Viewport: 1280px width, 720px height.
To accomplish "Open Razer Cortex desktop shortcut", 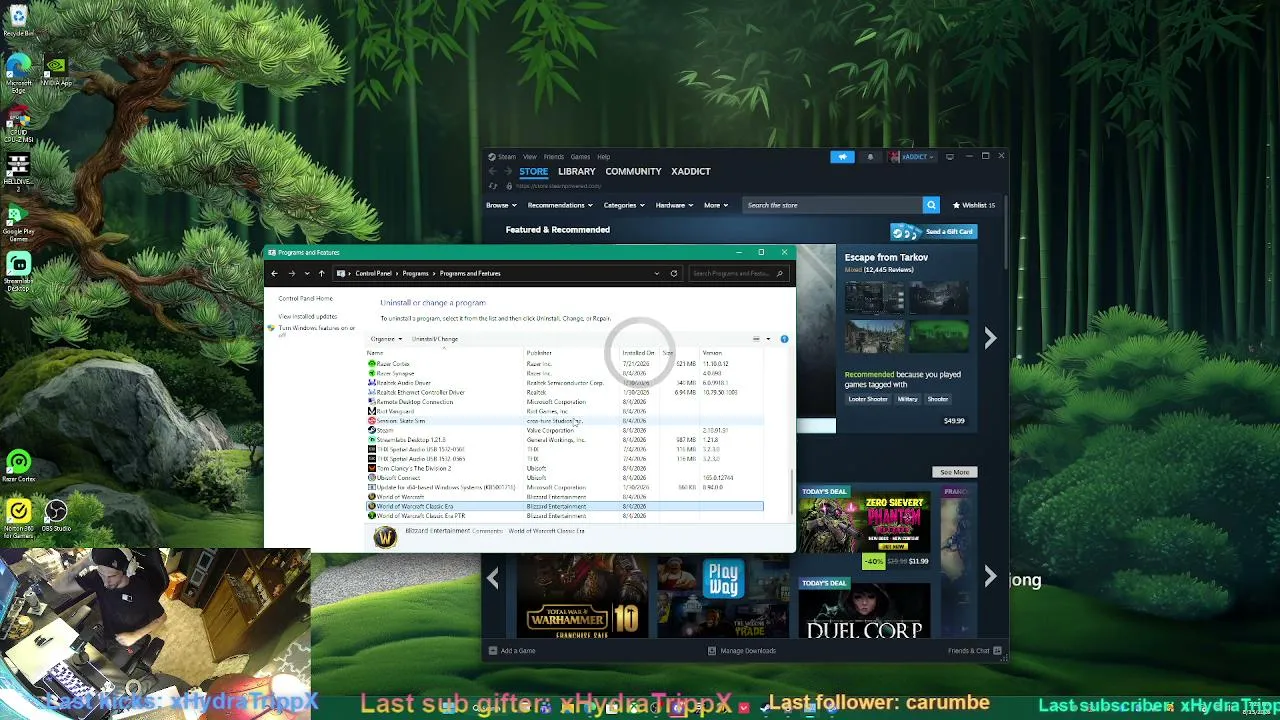I will (x=18, y=466).
